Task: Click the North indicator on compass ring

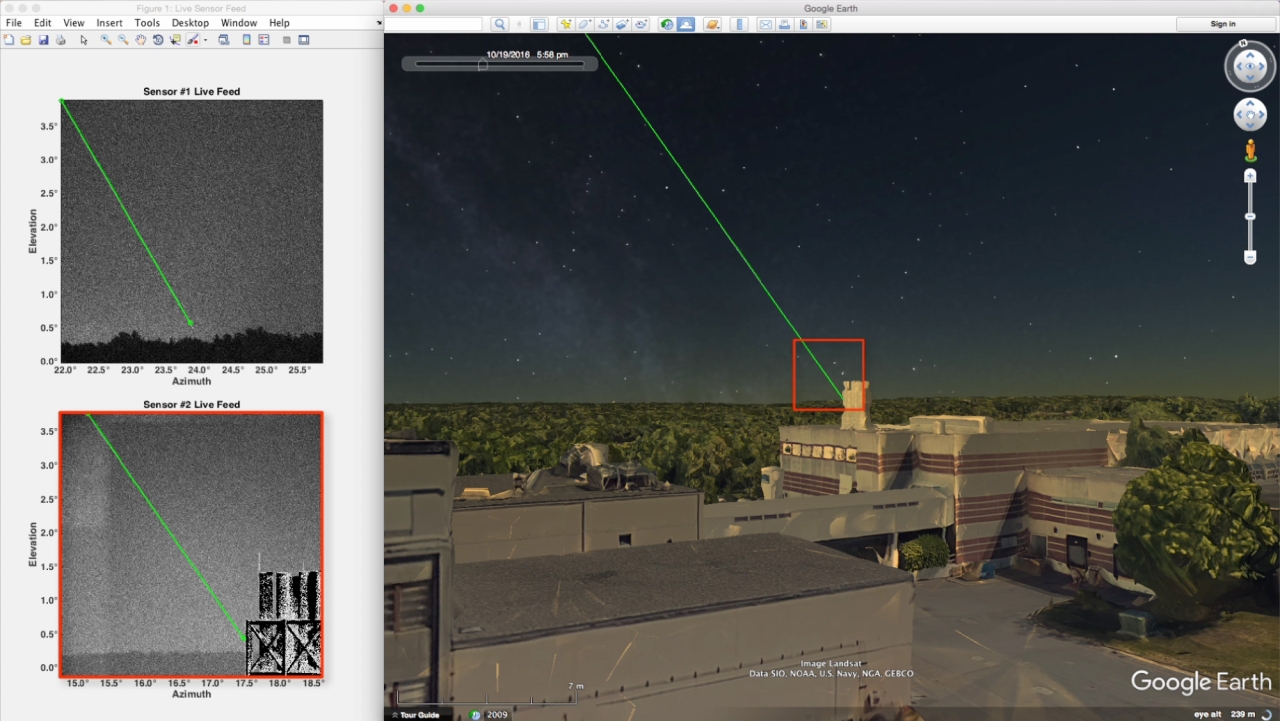Action: (x=1243, y=43)
